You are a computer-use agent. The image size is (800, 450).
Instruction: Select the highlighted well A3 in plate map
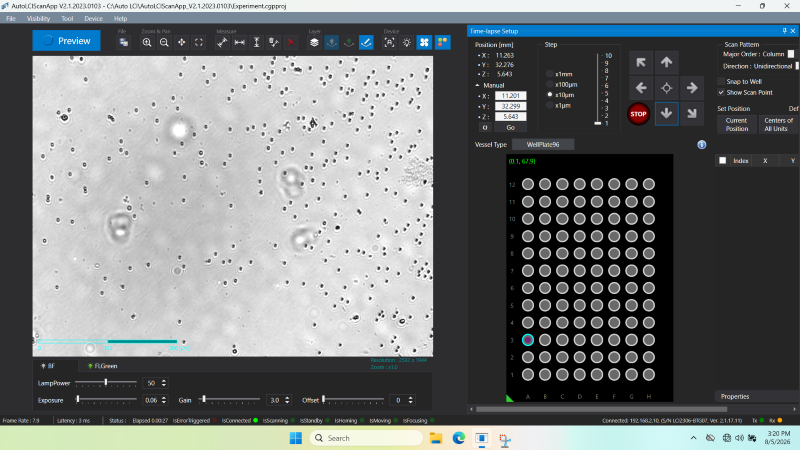click(528, 340)
